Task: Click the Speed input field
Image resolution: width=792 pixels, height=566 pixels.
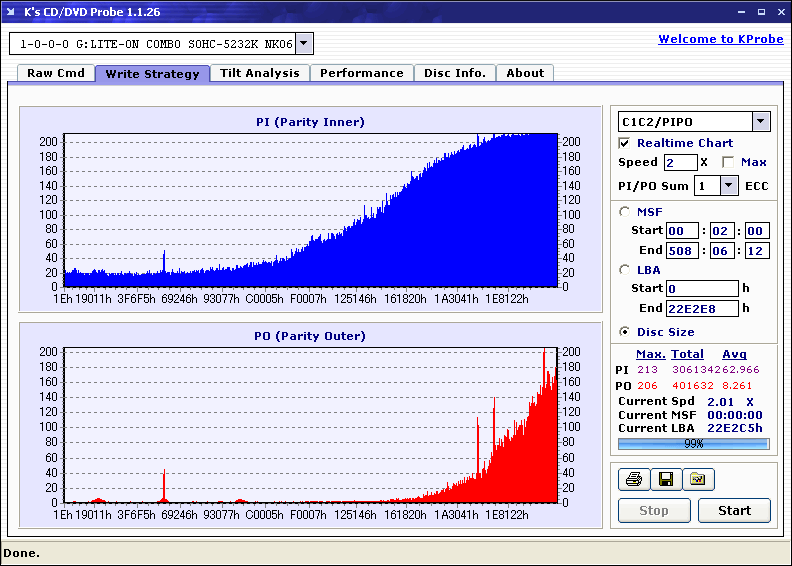Action: click(x=680, y=163)
